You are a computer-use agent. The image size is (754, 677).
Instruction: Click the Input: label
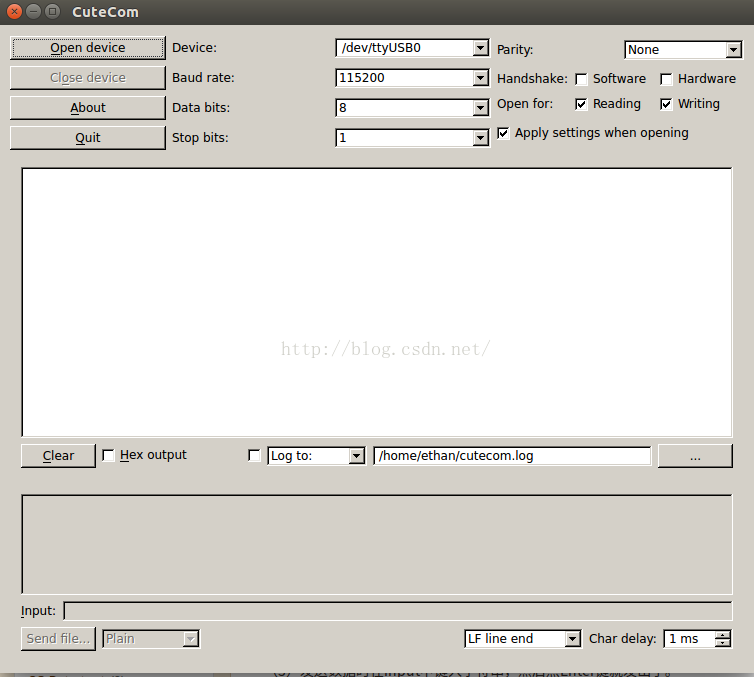point(38,611)
